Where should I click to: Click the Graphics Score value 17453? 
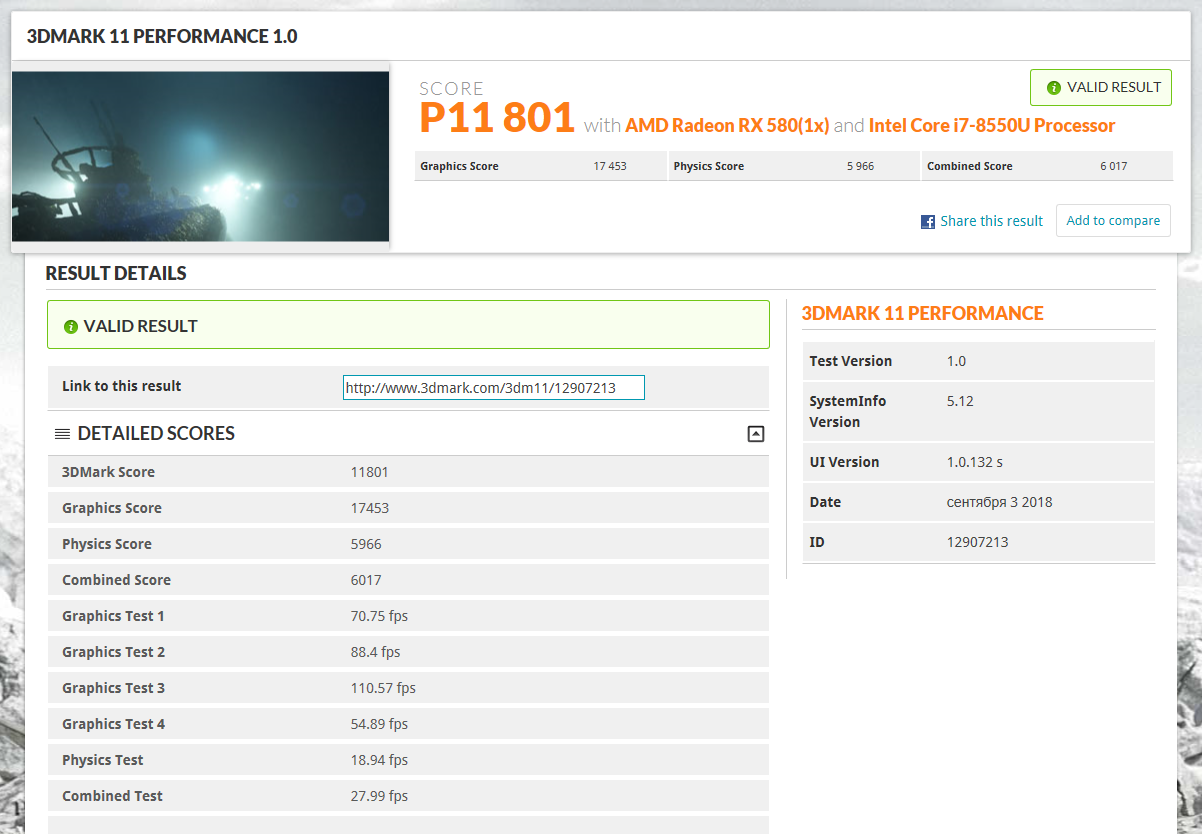pos(369,508)
